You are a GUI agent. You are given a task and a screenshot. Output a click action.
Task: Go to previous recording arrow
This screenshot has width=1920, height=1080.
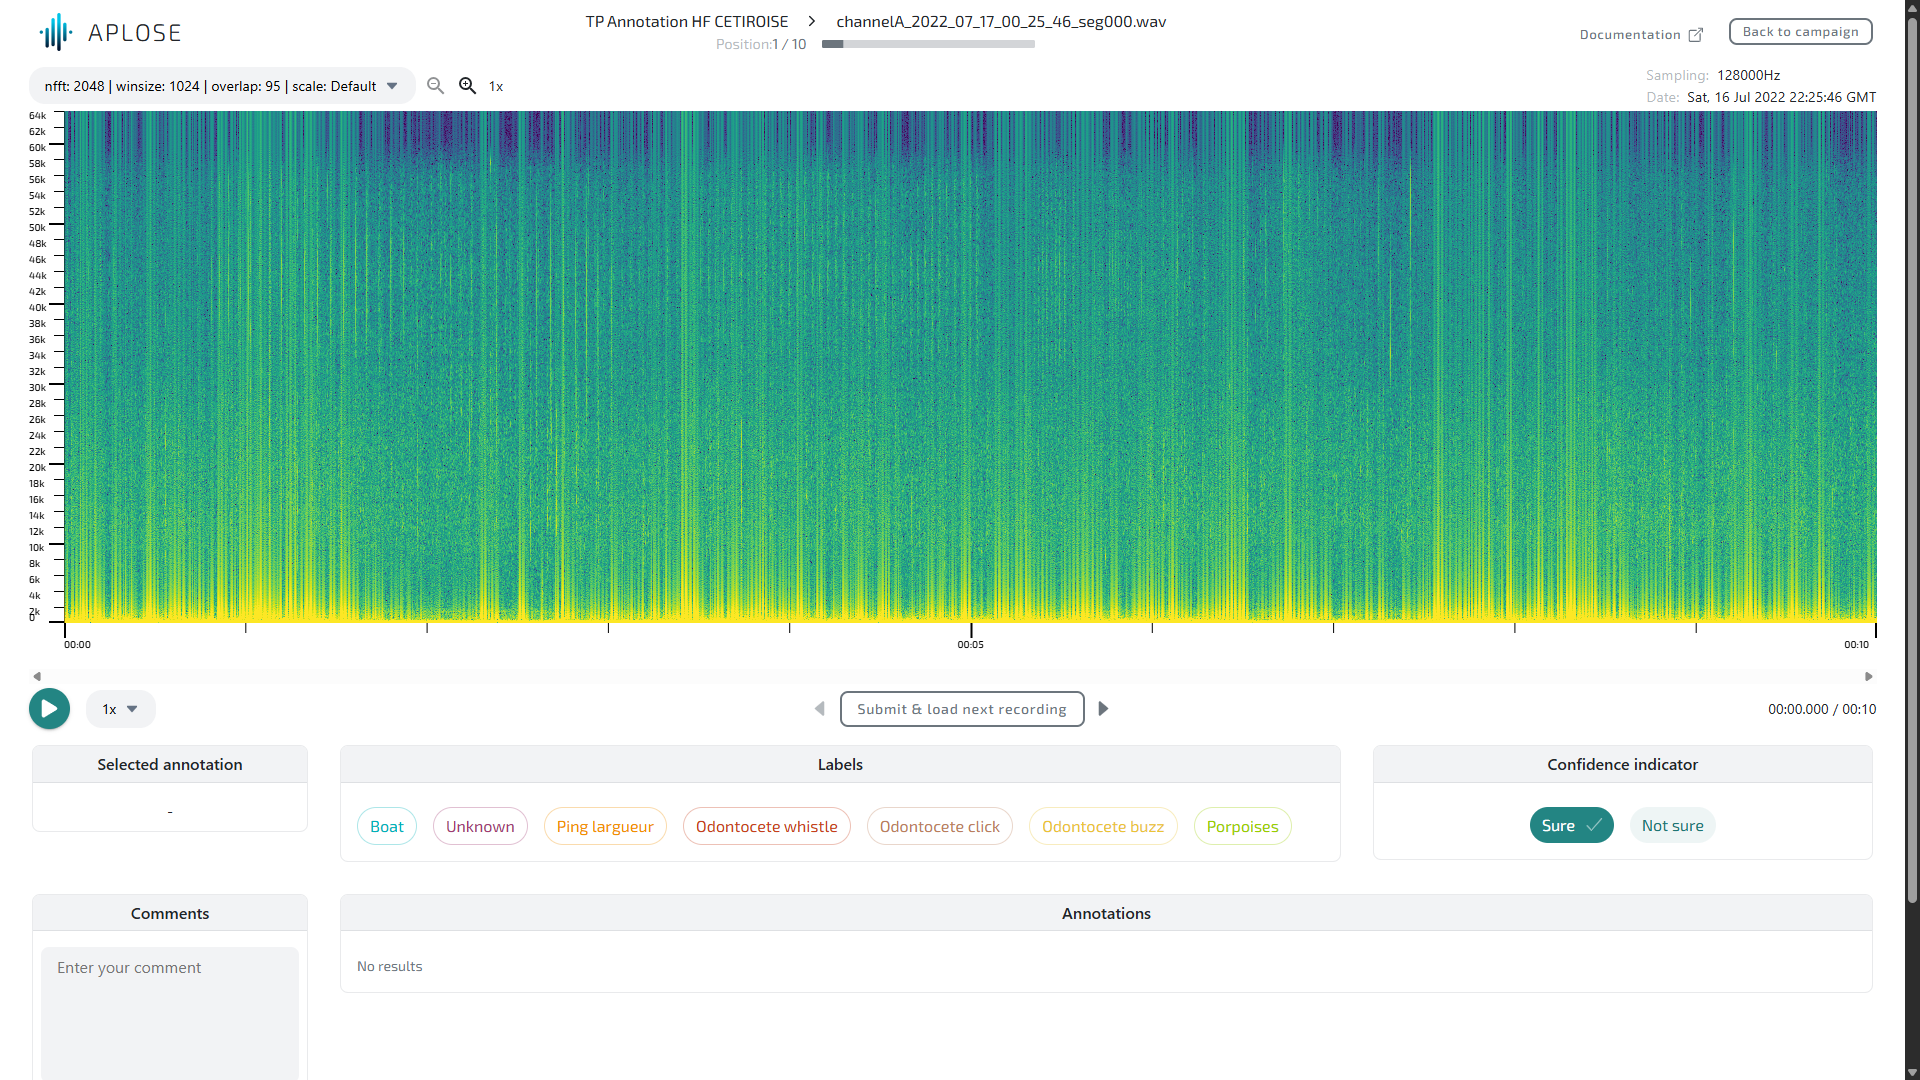[820, 709]
